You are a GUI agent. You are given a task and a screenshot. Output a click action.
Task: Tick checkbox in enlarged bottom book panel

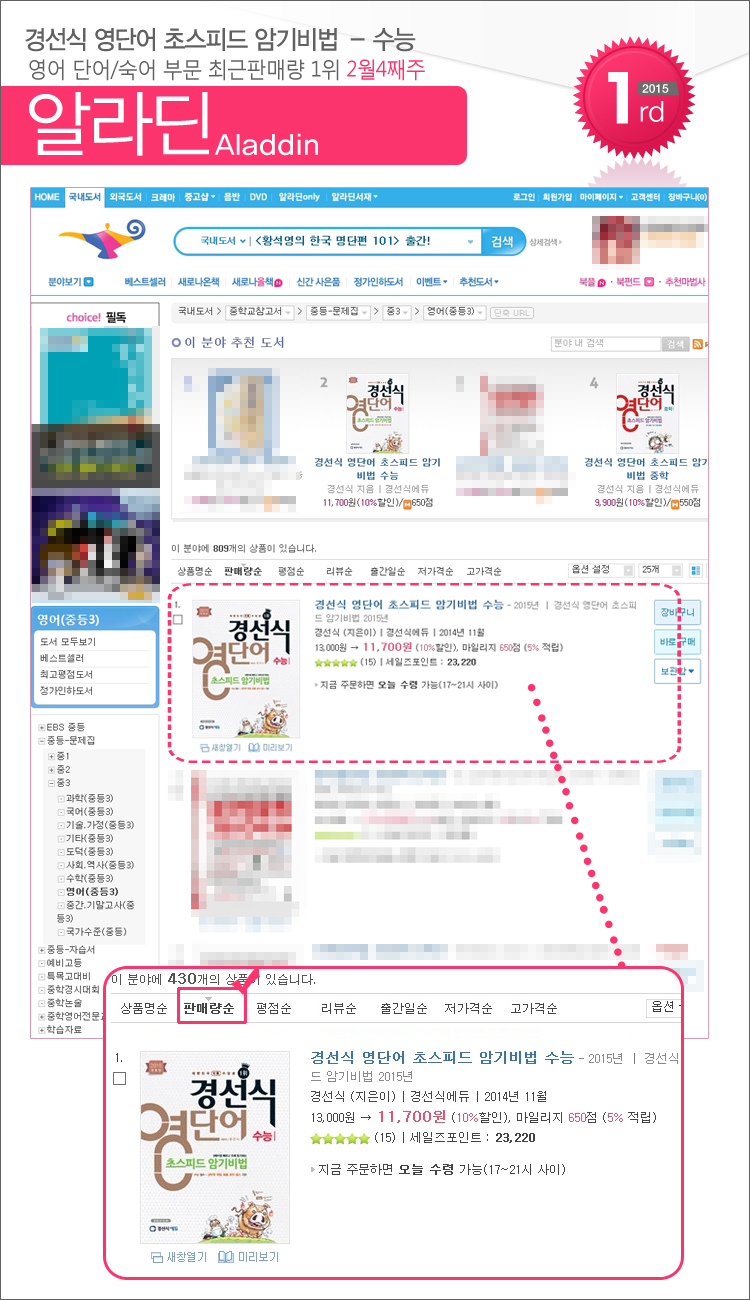click(x=119, y=1078)
